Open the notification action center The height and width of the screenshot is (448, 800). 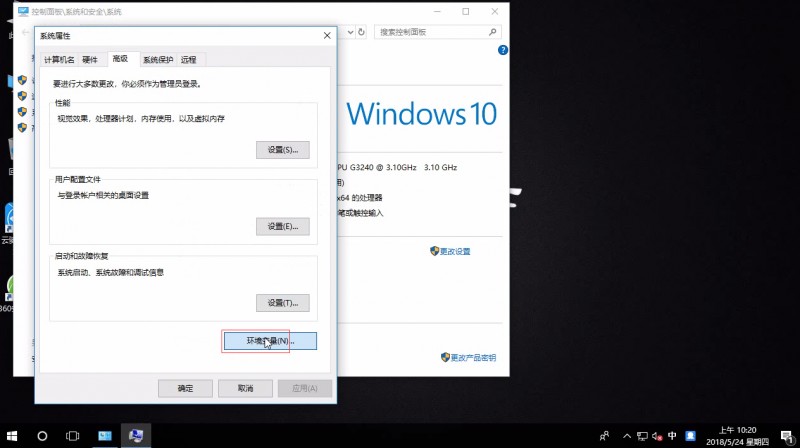tap(786, 436)
